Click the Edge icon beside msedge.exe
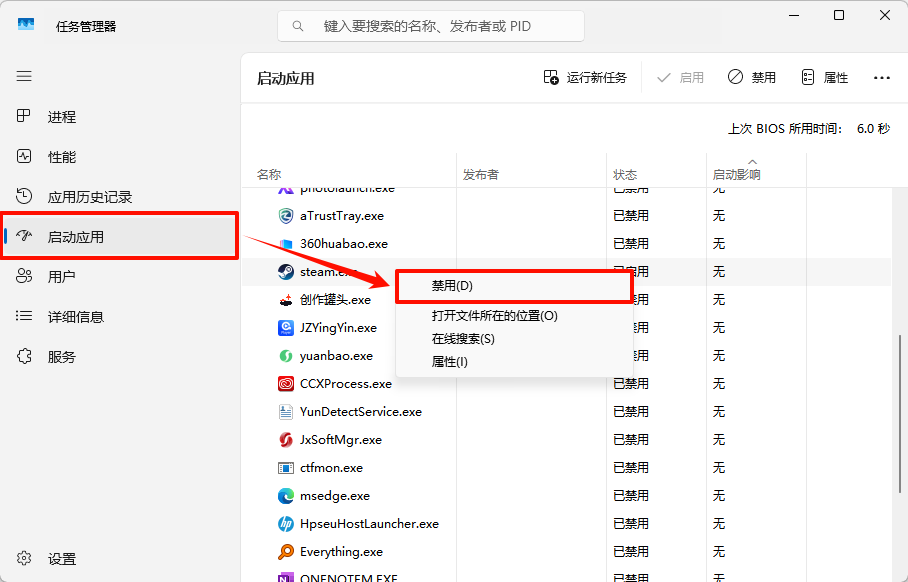The image size is (908, 582). coord(287,495)
